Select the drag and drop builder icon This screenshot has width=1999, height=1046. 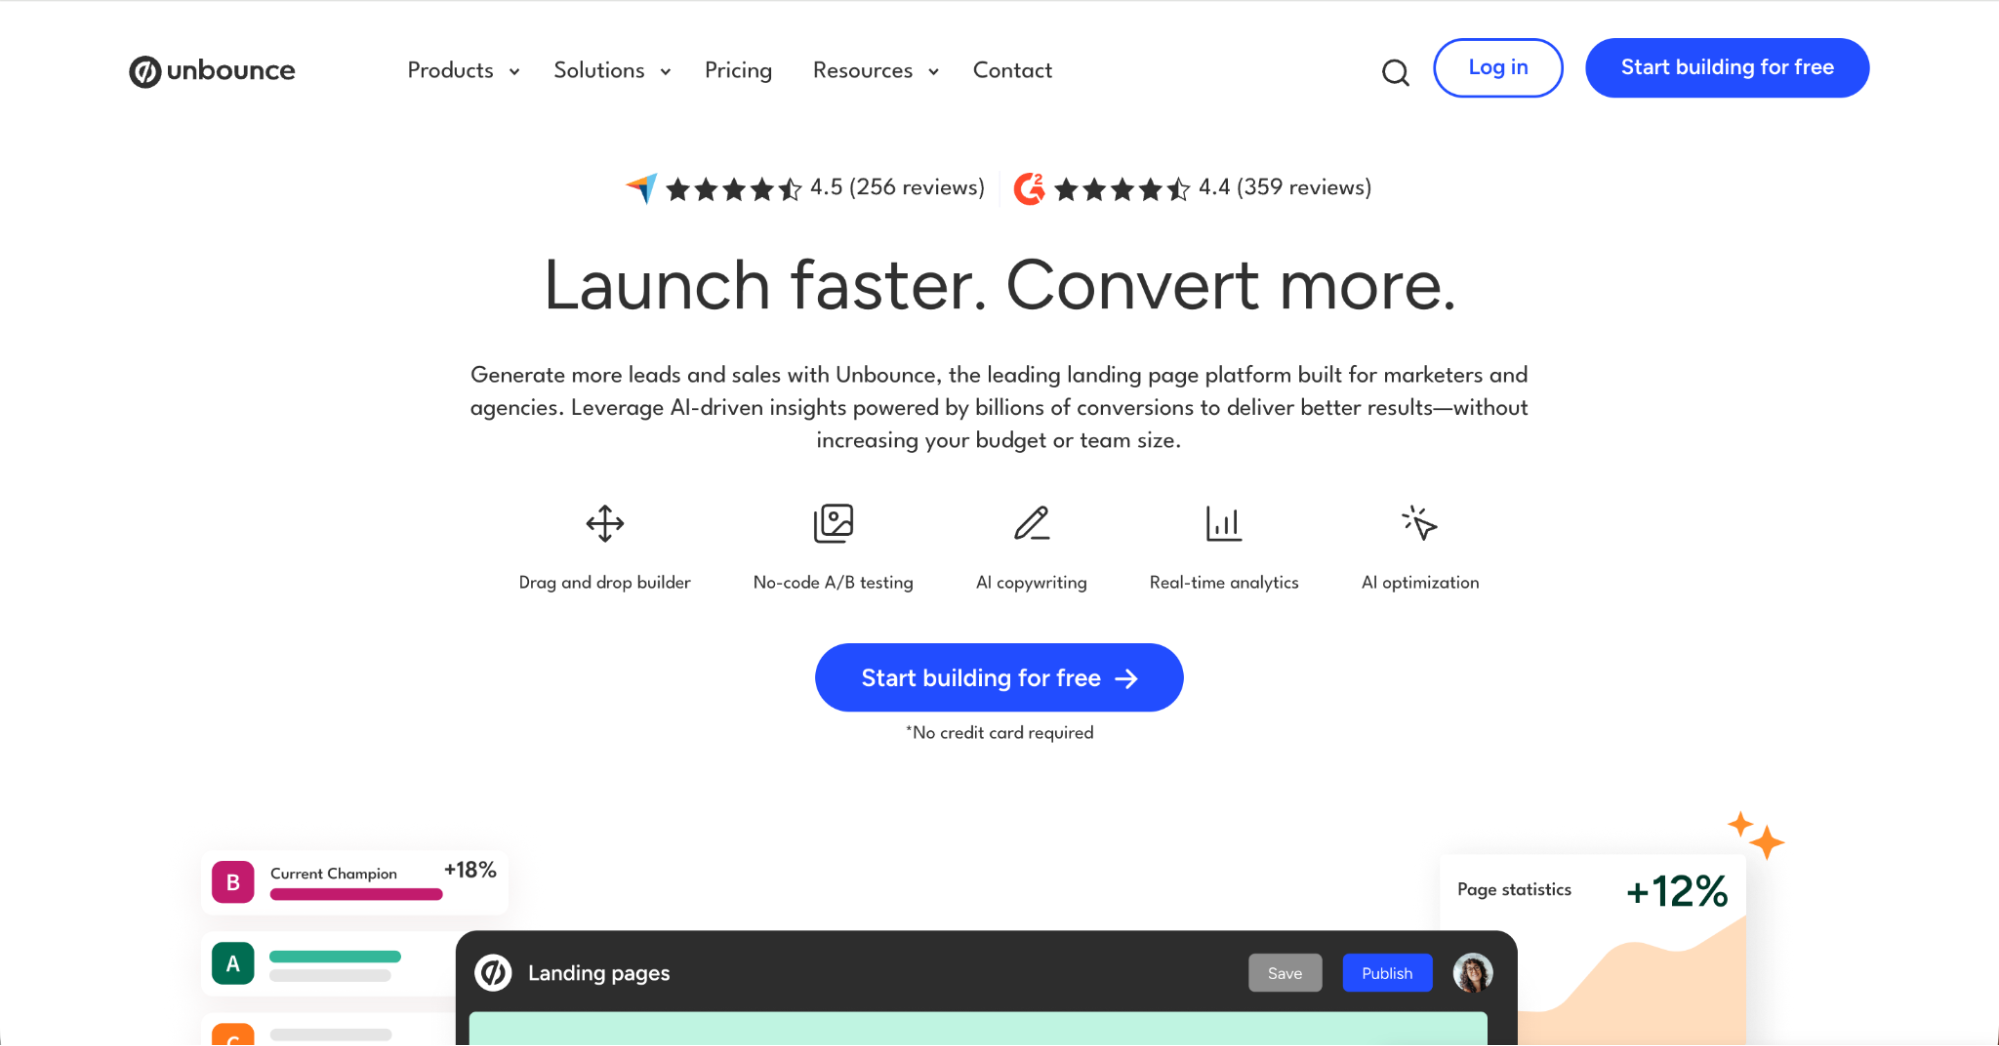click(604, 523)
